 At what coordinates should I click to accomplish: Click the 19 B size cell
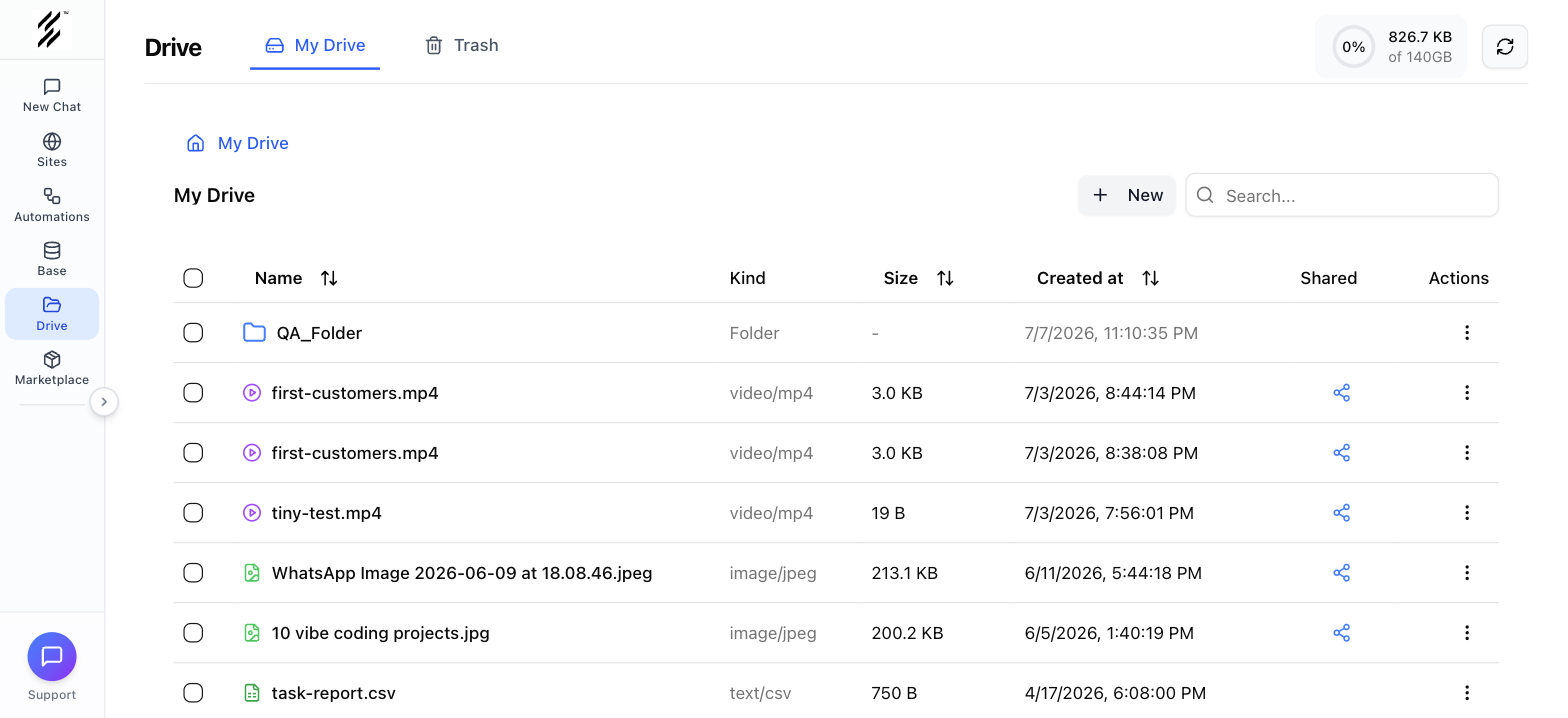coord(889,513)
